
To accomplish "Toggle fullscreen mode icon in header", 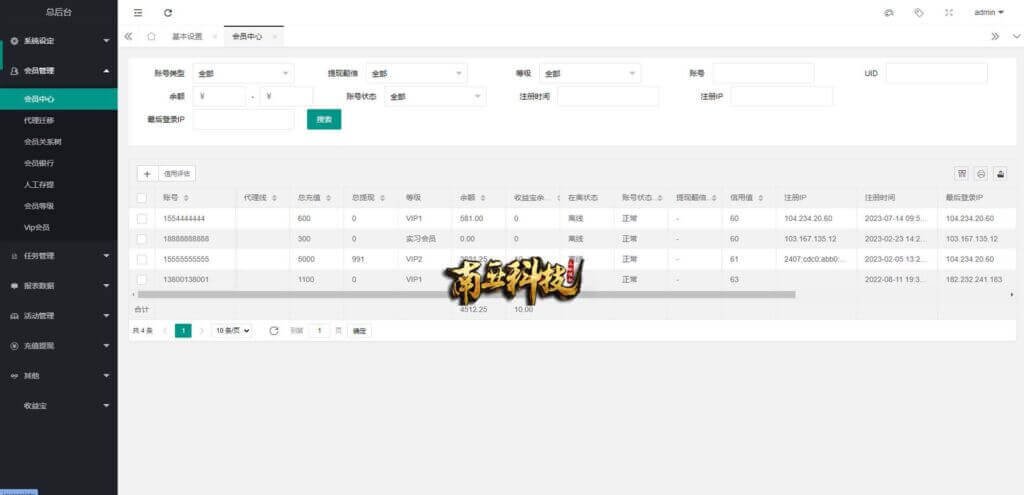I will point(949,12).
